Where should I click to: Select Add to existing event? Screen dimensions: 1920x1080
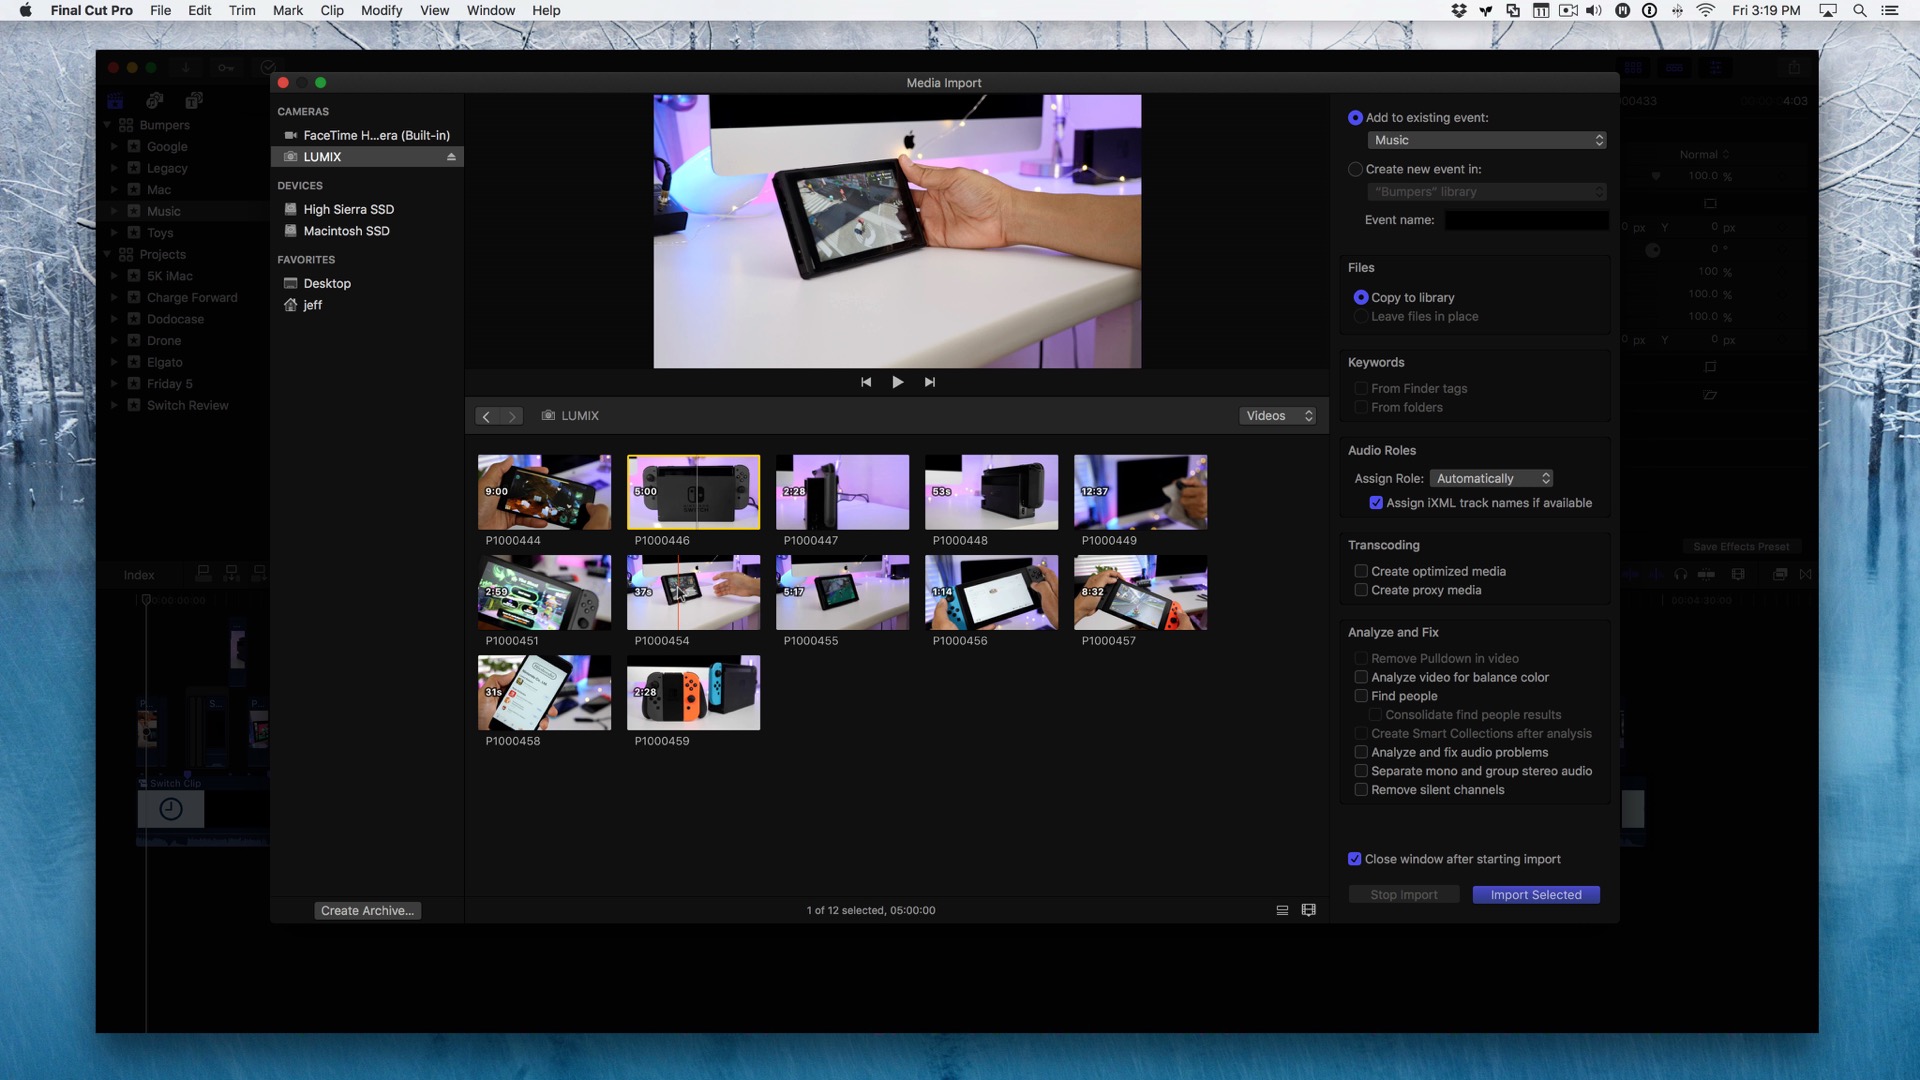1355,118
